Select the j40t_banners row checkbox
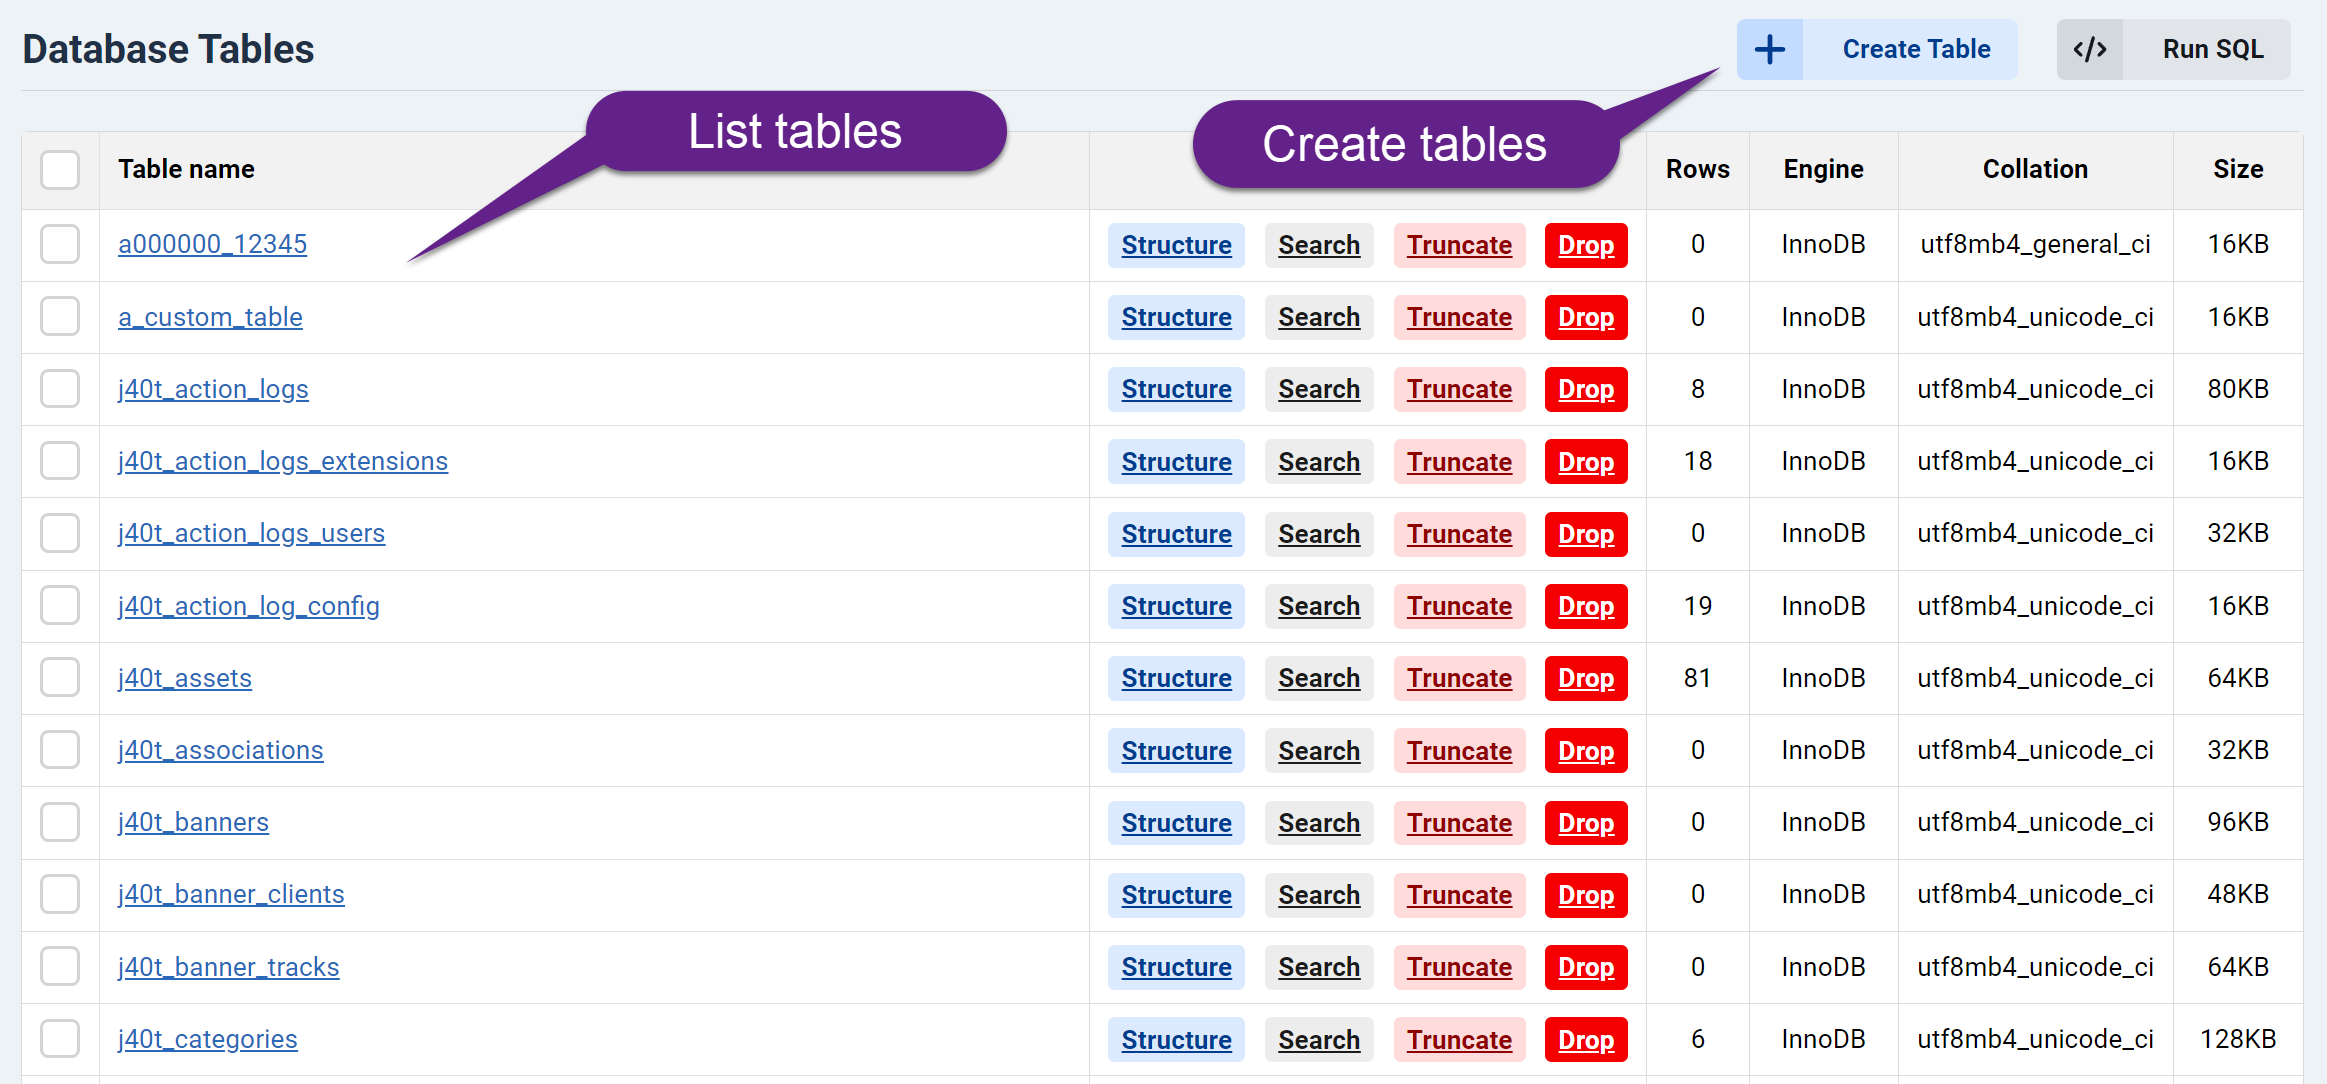Viewport: 2327px width, 1084px height. tap(60, 822)
